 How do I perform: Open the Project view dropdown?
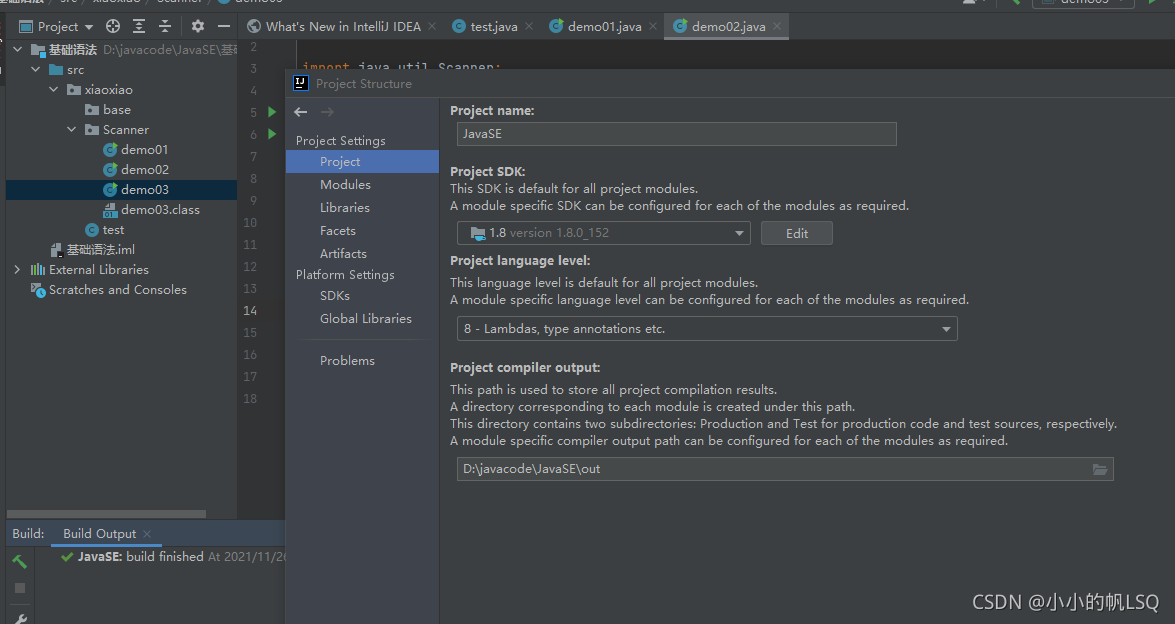(x=89, y=27)
